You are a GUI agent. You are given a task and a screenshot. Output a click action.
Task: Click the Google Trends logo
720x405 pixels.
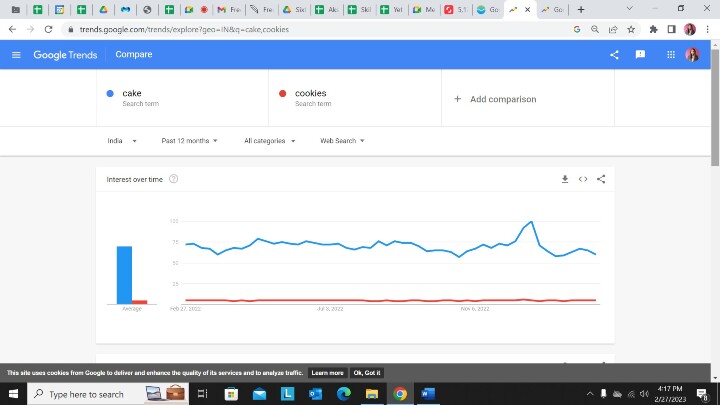pyautogui.click(x=65, y=55)
